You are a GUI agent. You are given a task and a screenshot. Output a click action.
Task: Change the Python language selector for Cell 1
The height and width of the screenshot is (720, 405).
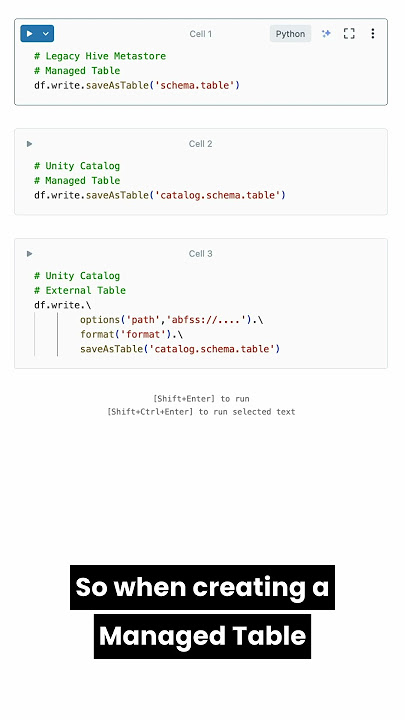(x=290, y=34)
